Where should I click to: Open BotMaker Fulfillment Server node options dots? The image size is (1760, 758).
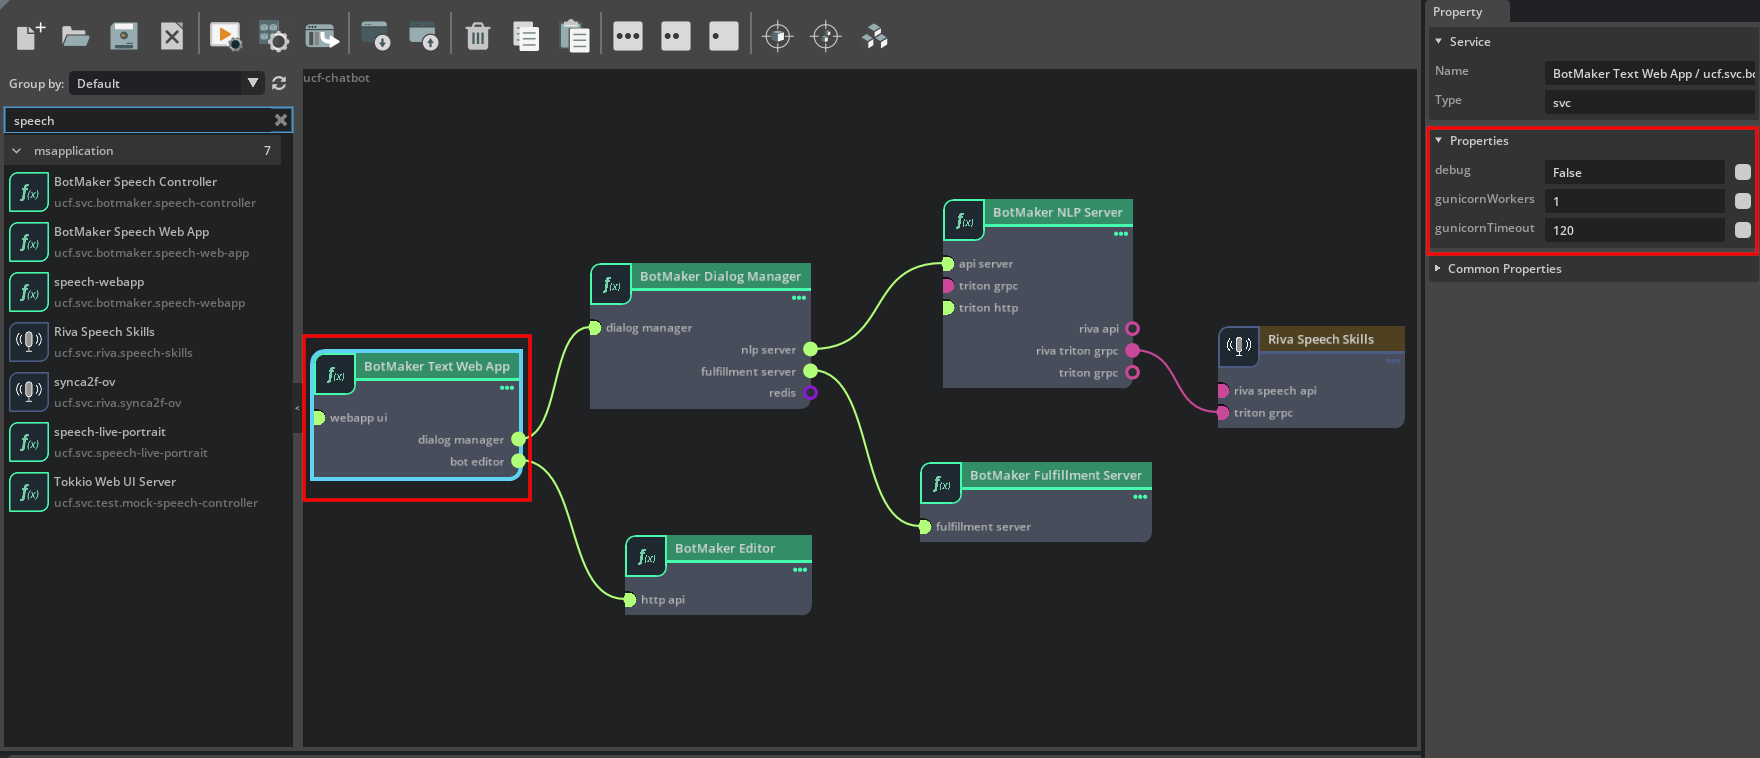click(x=1140, y=497)
